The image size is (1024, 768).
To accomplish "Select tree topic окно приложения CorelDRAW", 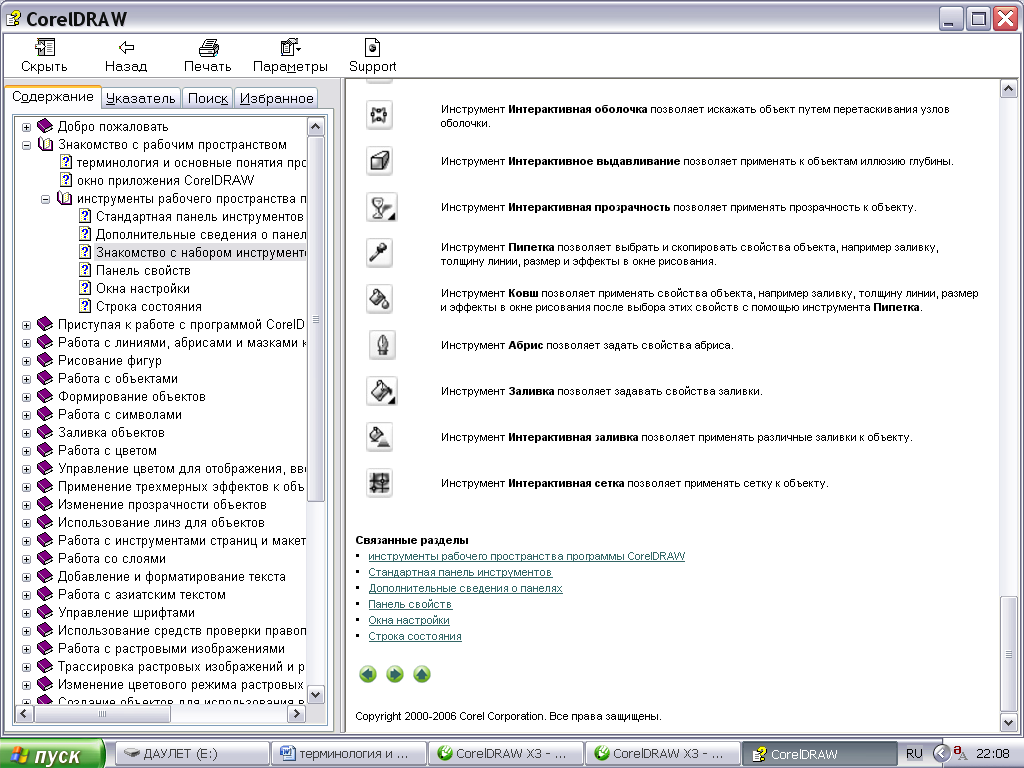I will 165,180.
